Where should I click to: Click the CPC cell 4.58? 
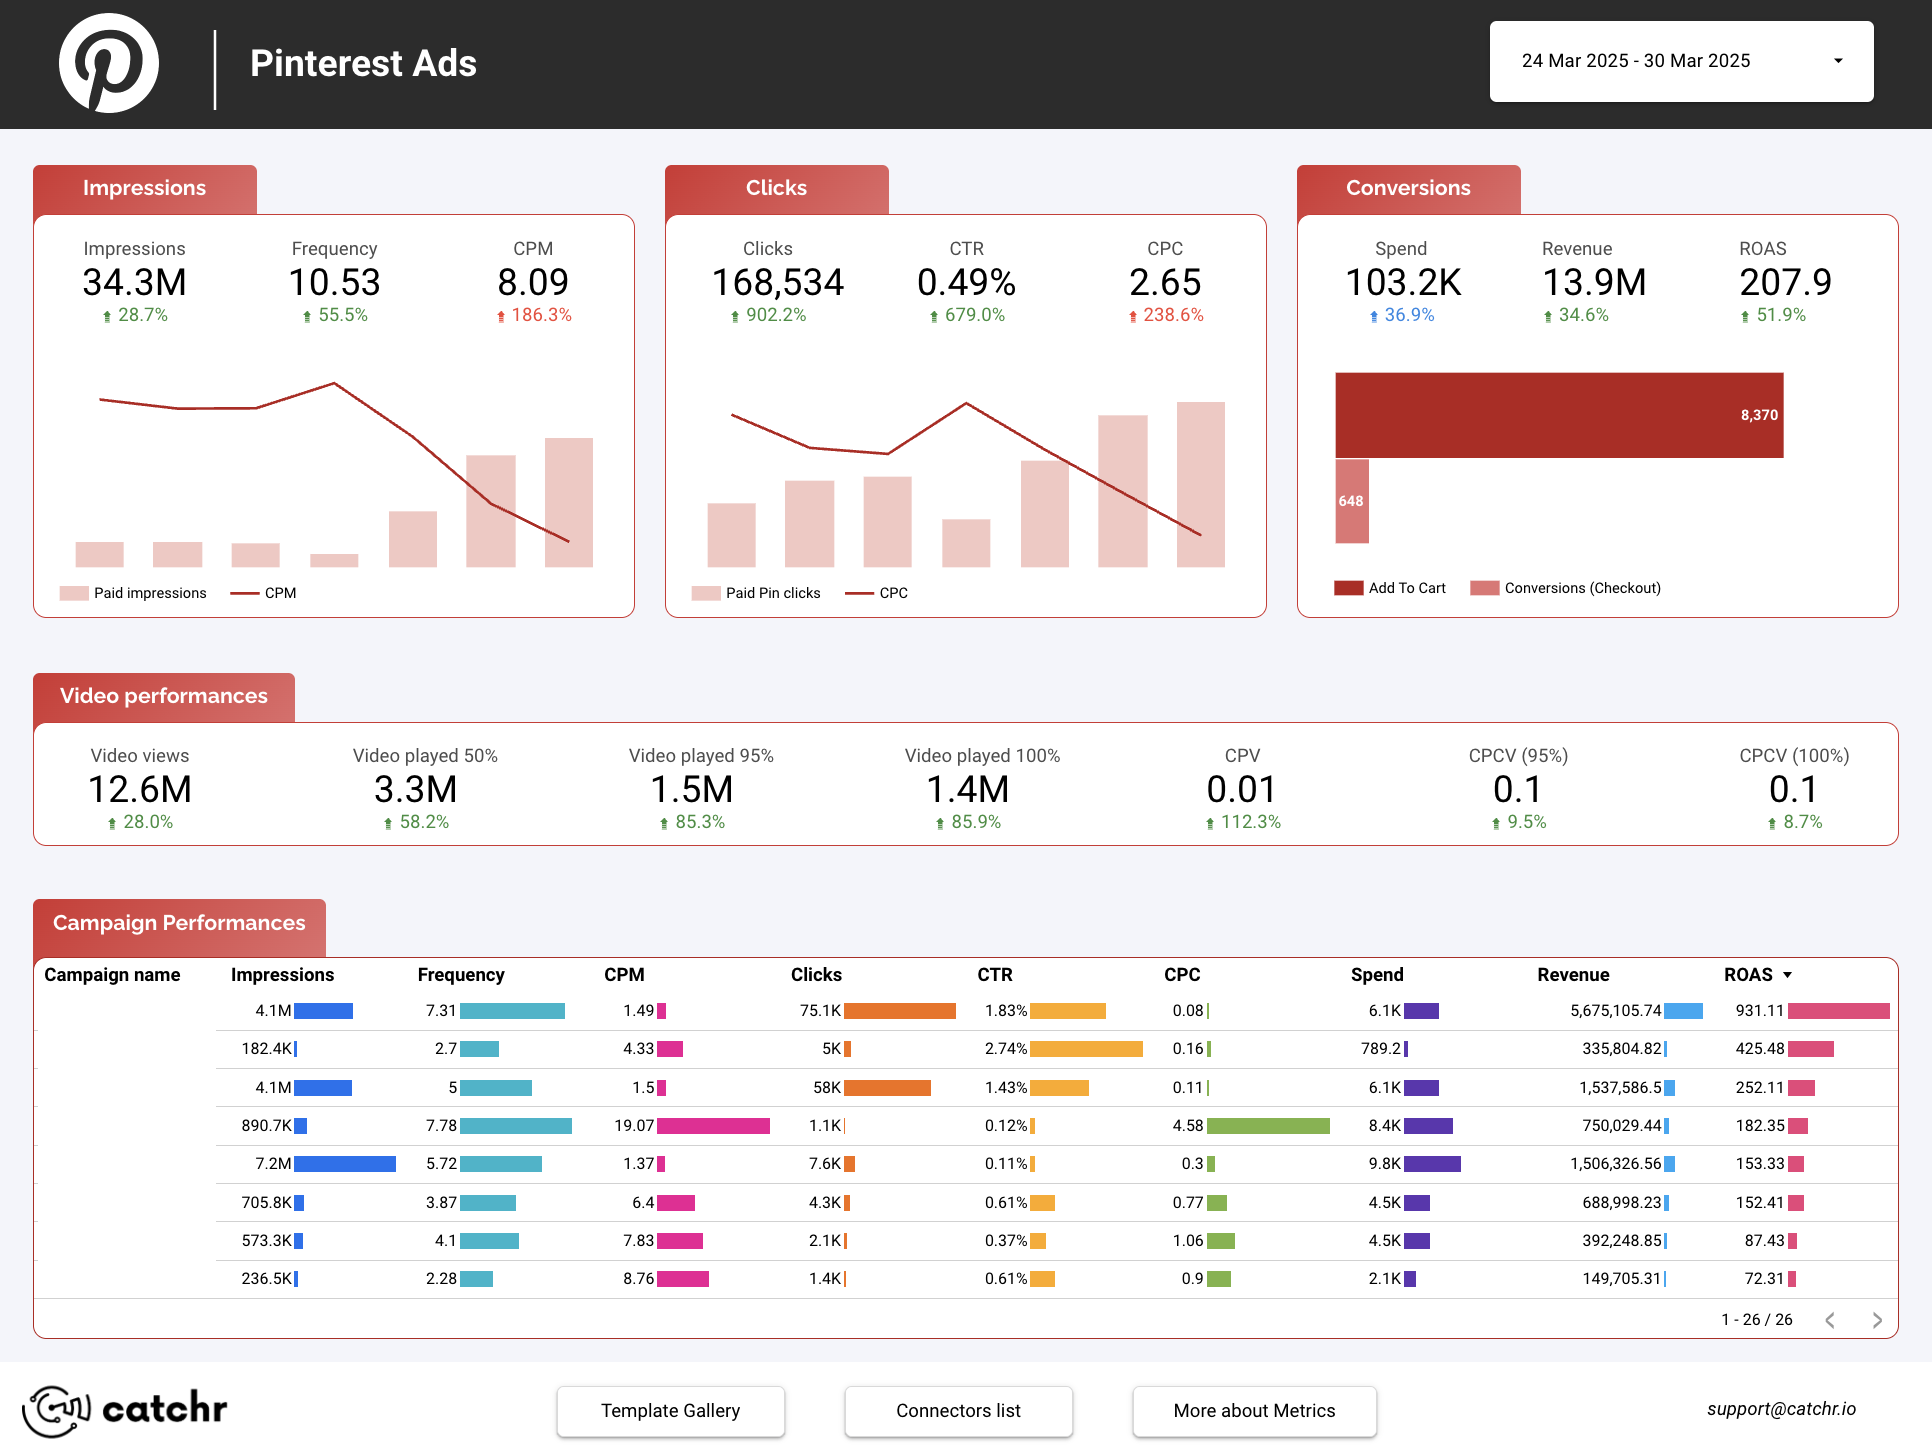(x=1188, y=1126)
